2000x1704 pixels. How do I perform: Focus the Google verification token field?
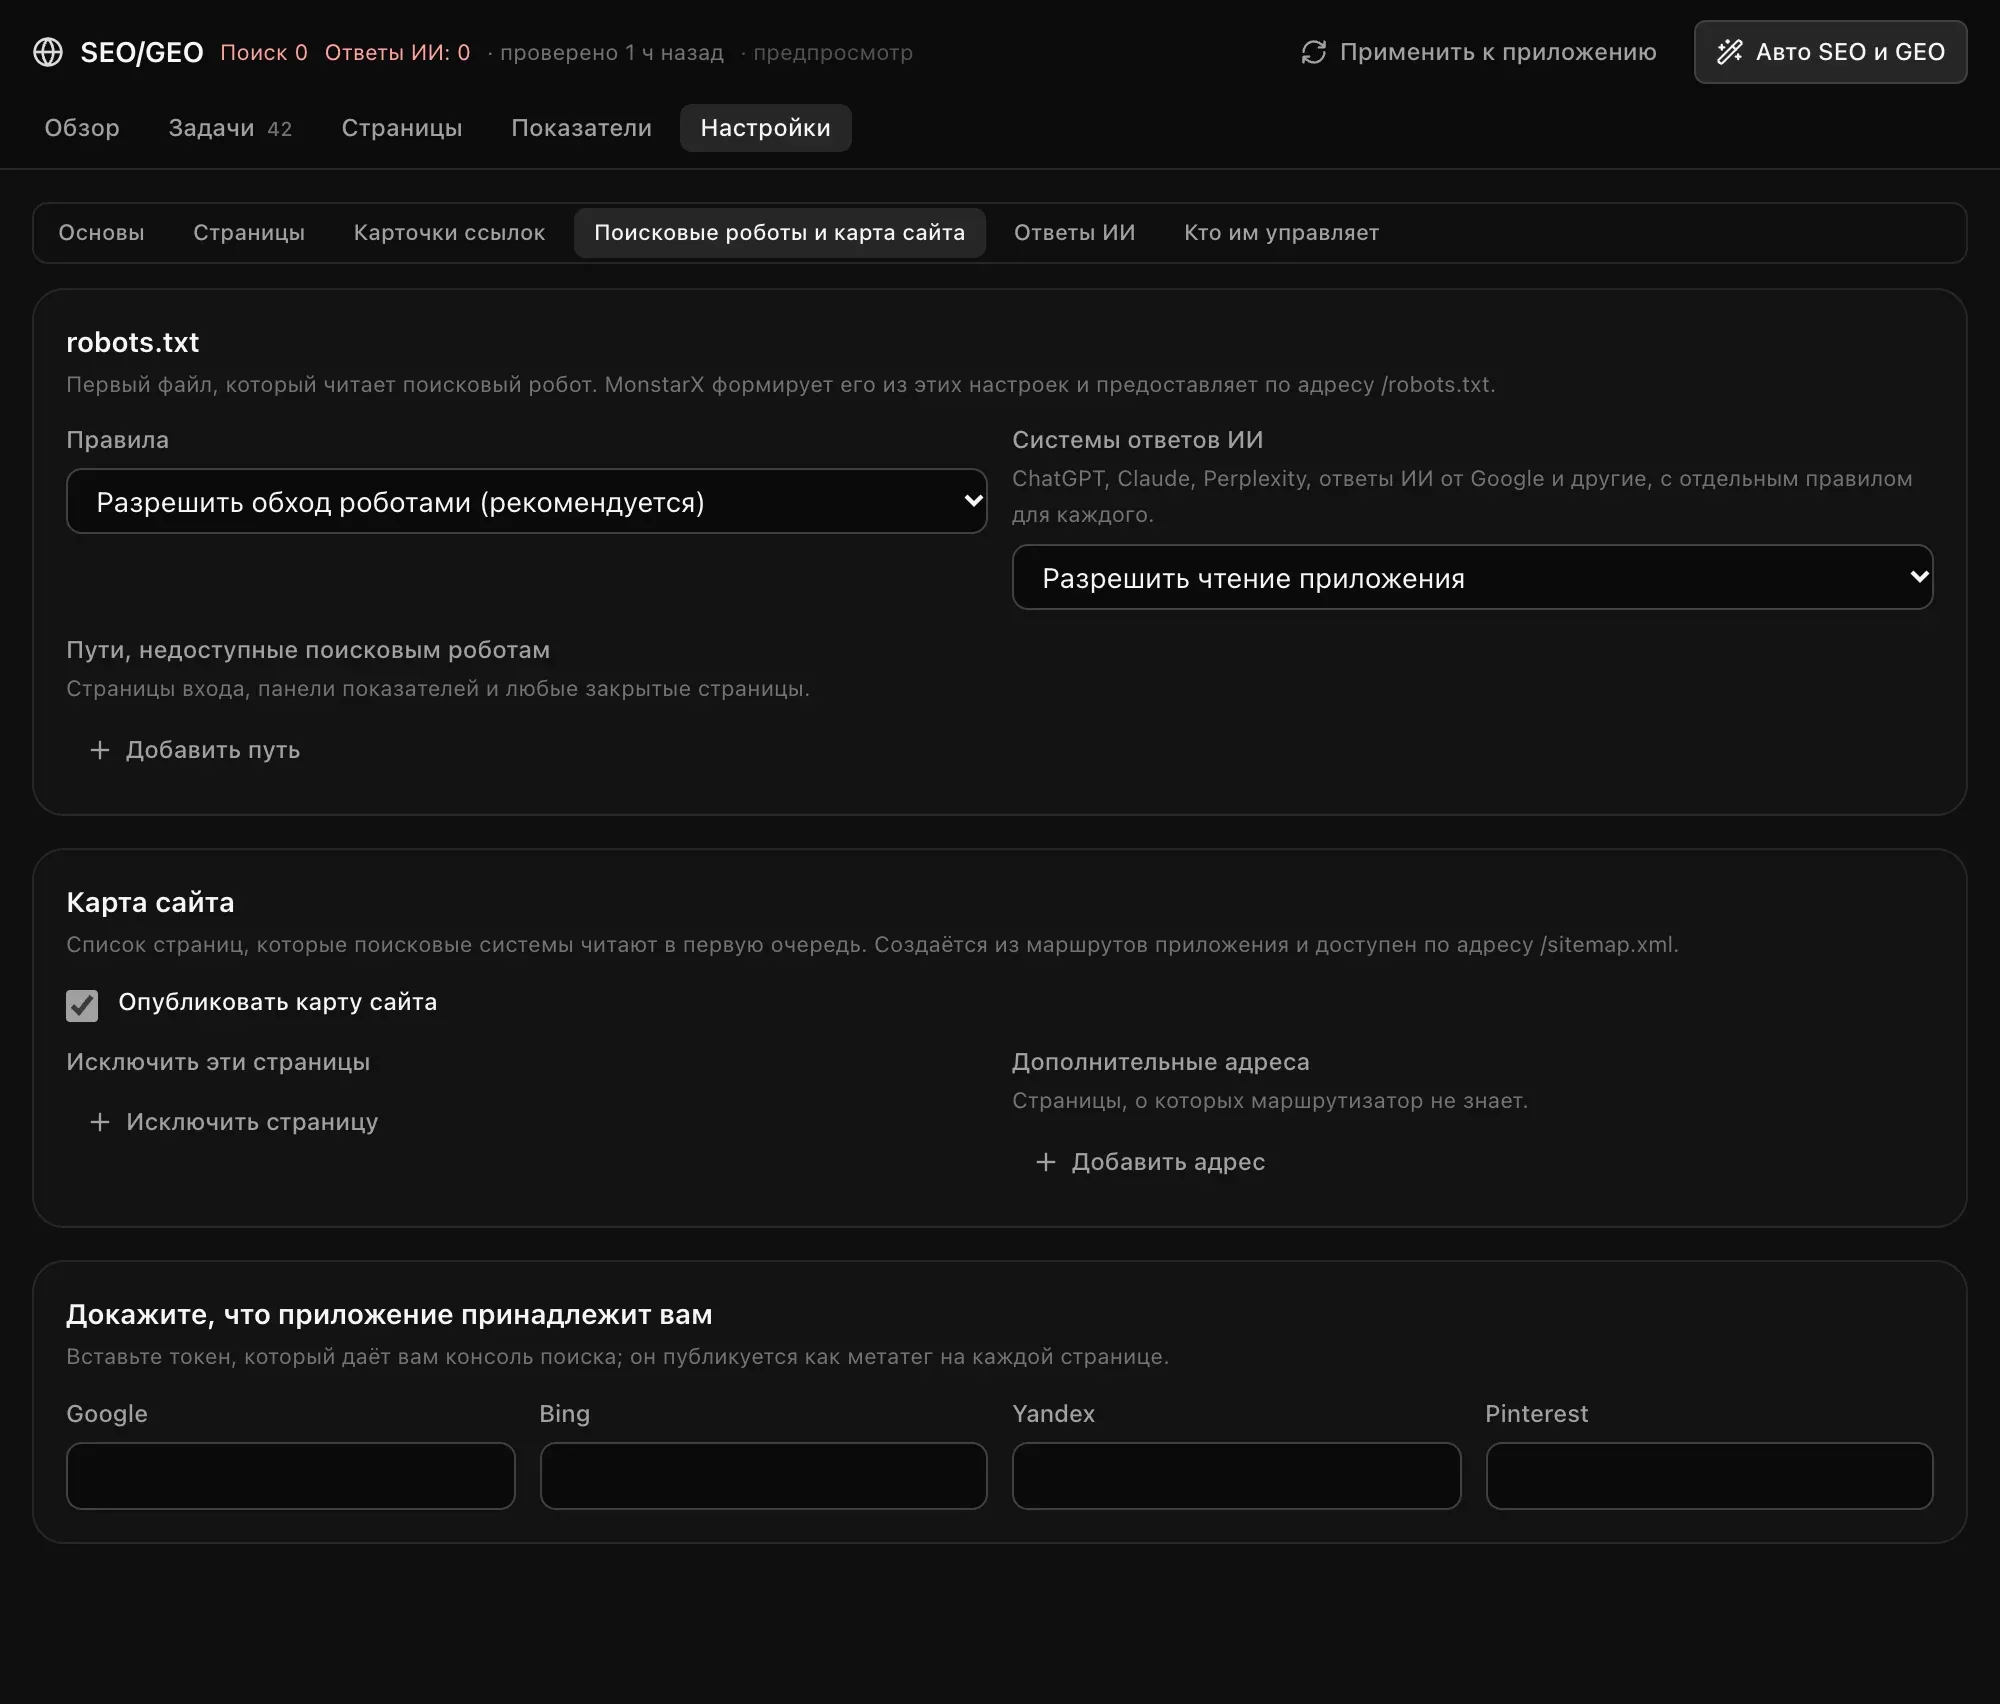pyautogui.click(x=291, y=1476)
